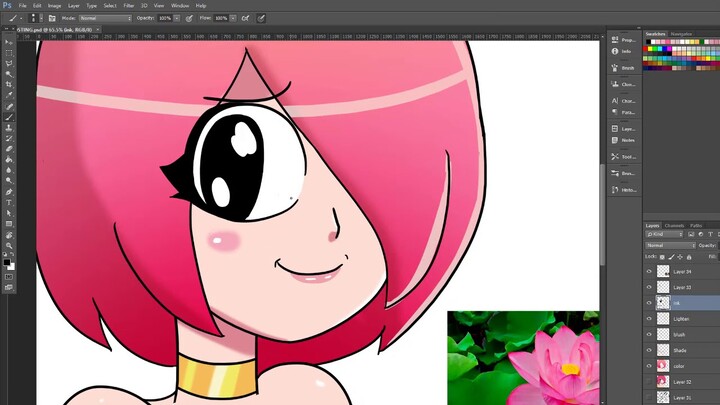Select the Healing Brush tool

(x=9, y=106)
